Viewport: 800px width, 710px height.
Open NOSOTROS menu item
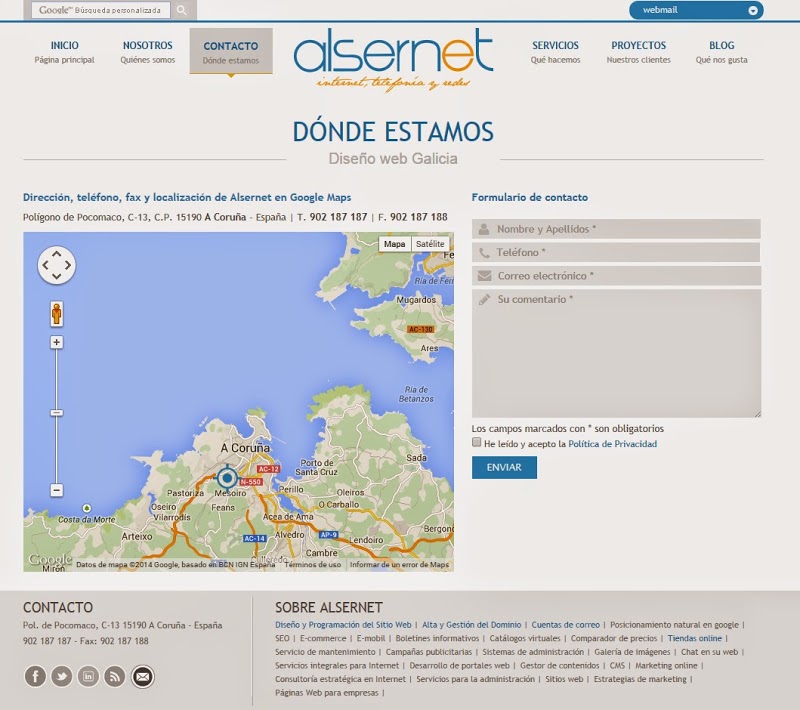click(x=147, y=52)
